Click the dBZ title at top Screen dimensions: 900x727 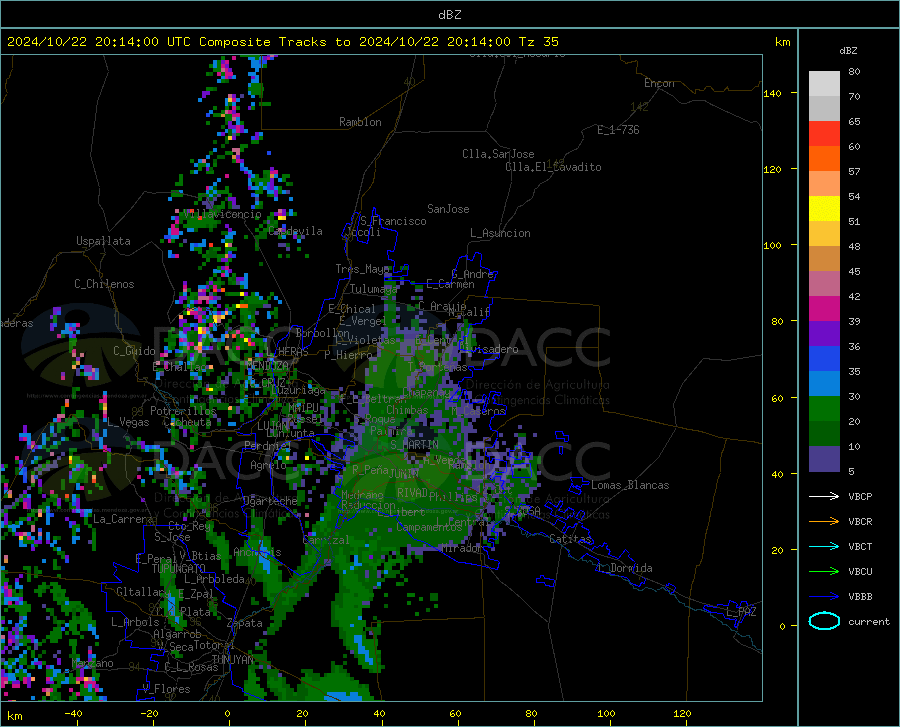pyautogui.click(x=449, y=15)
